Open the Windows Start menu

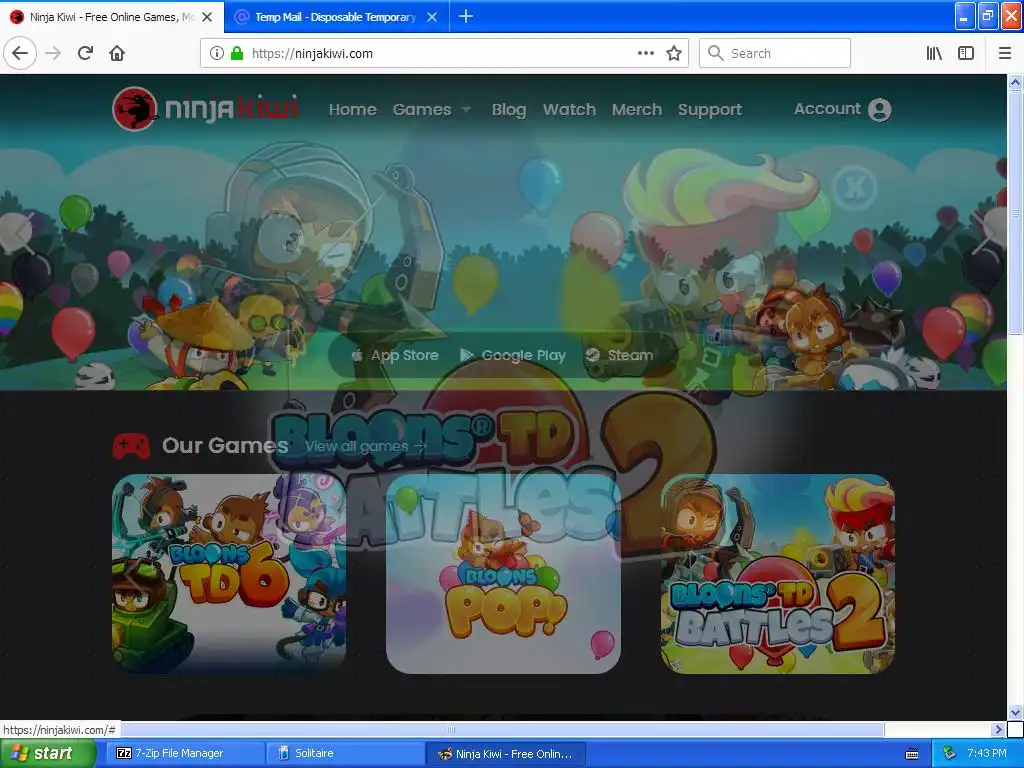(x=48, y=754)
